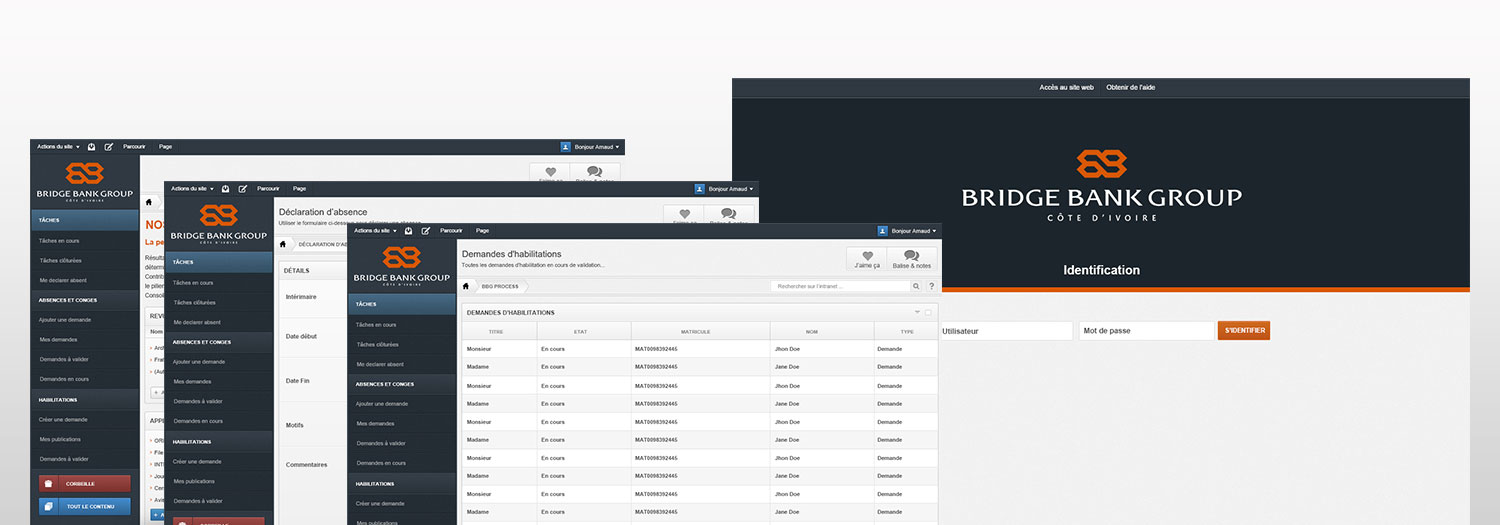Image resolution: width=1500 pixels, height=525 pixels.
Task: Open Actions du site dropdown in Déclaration d'absence window
Action: click(193, 188)
